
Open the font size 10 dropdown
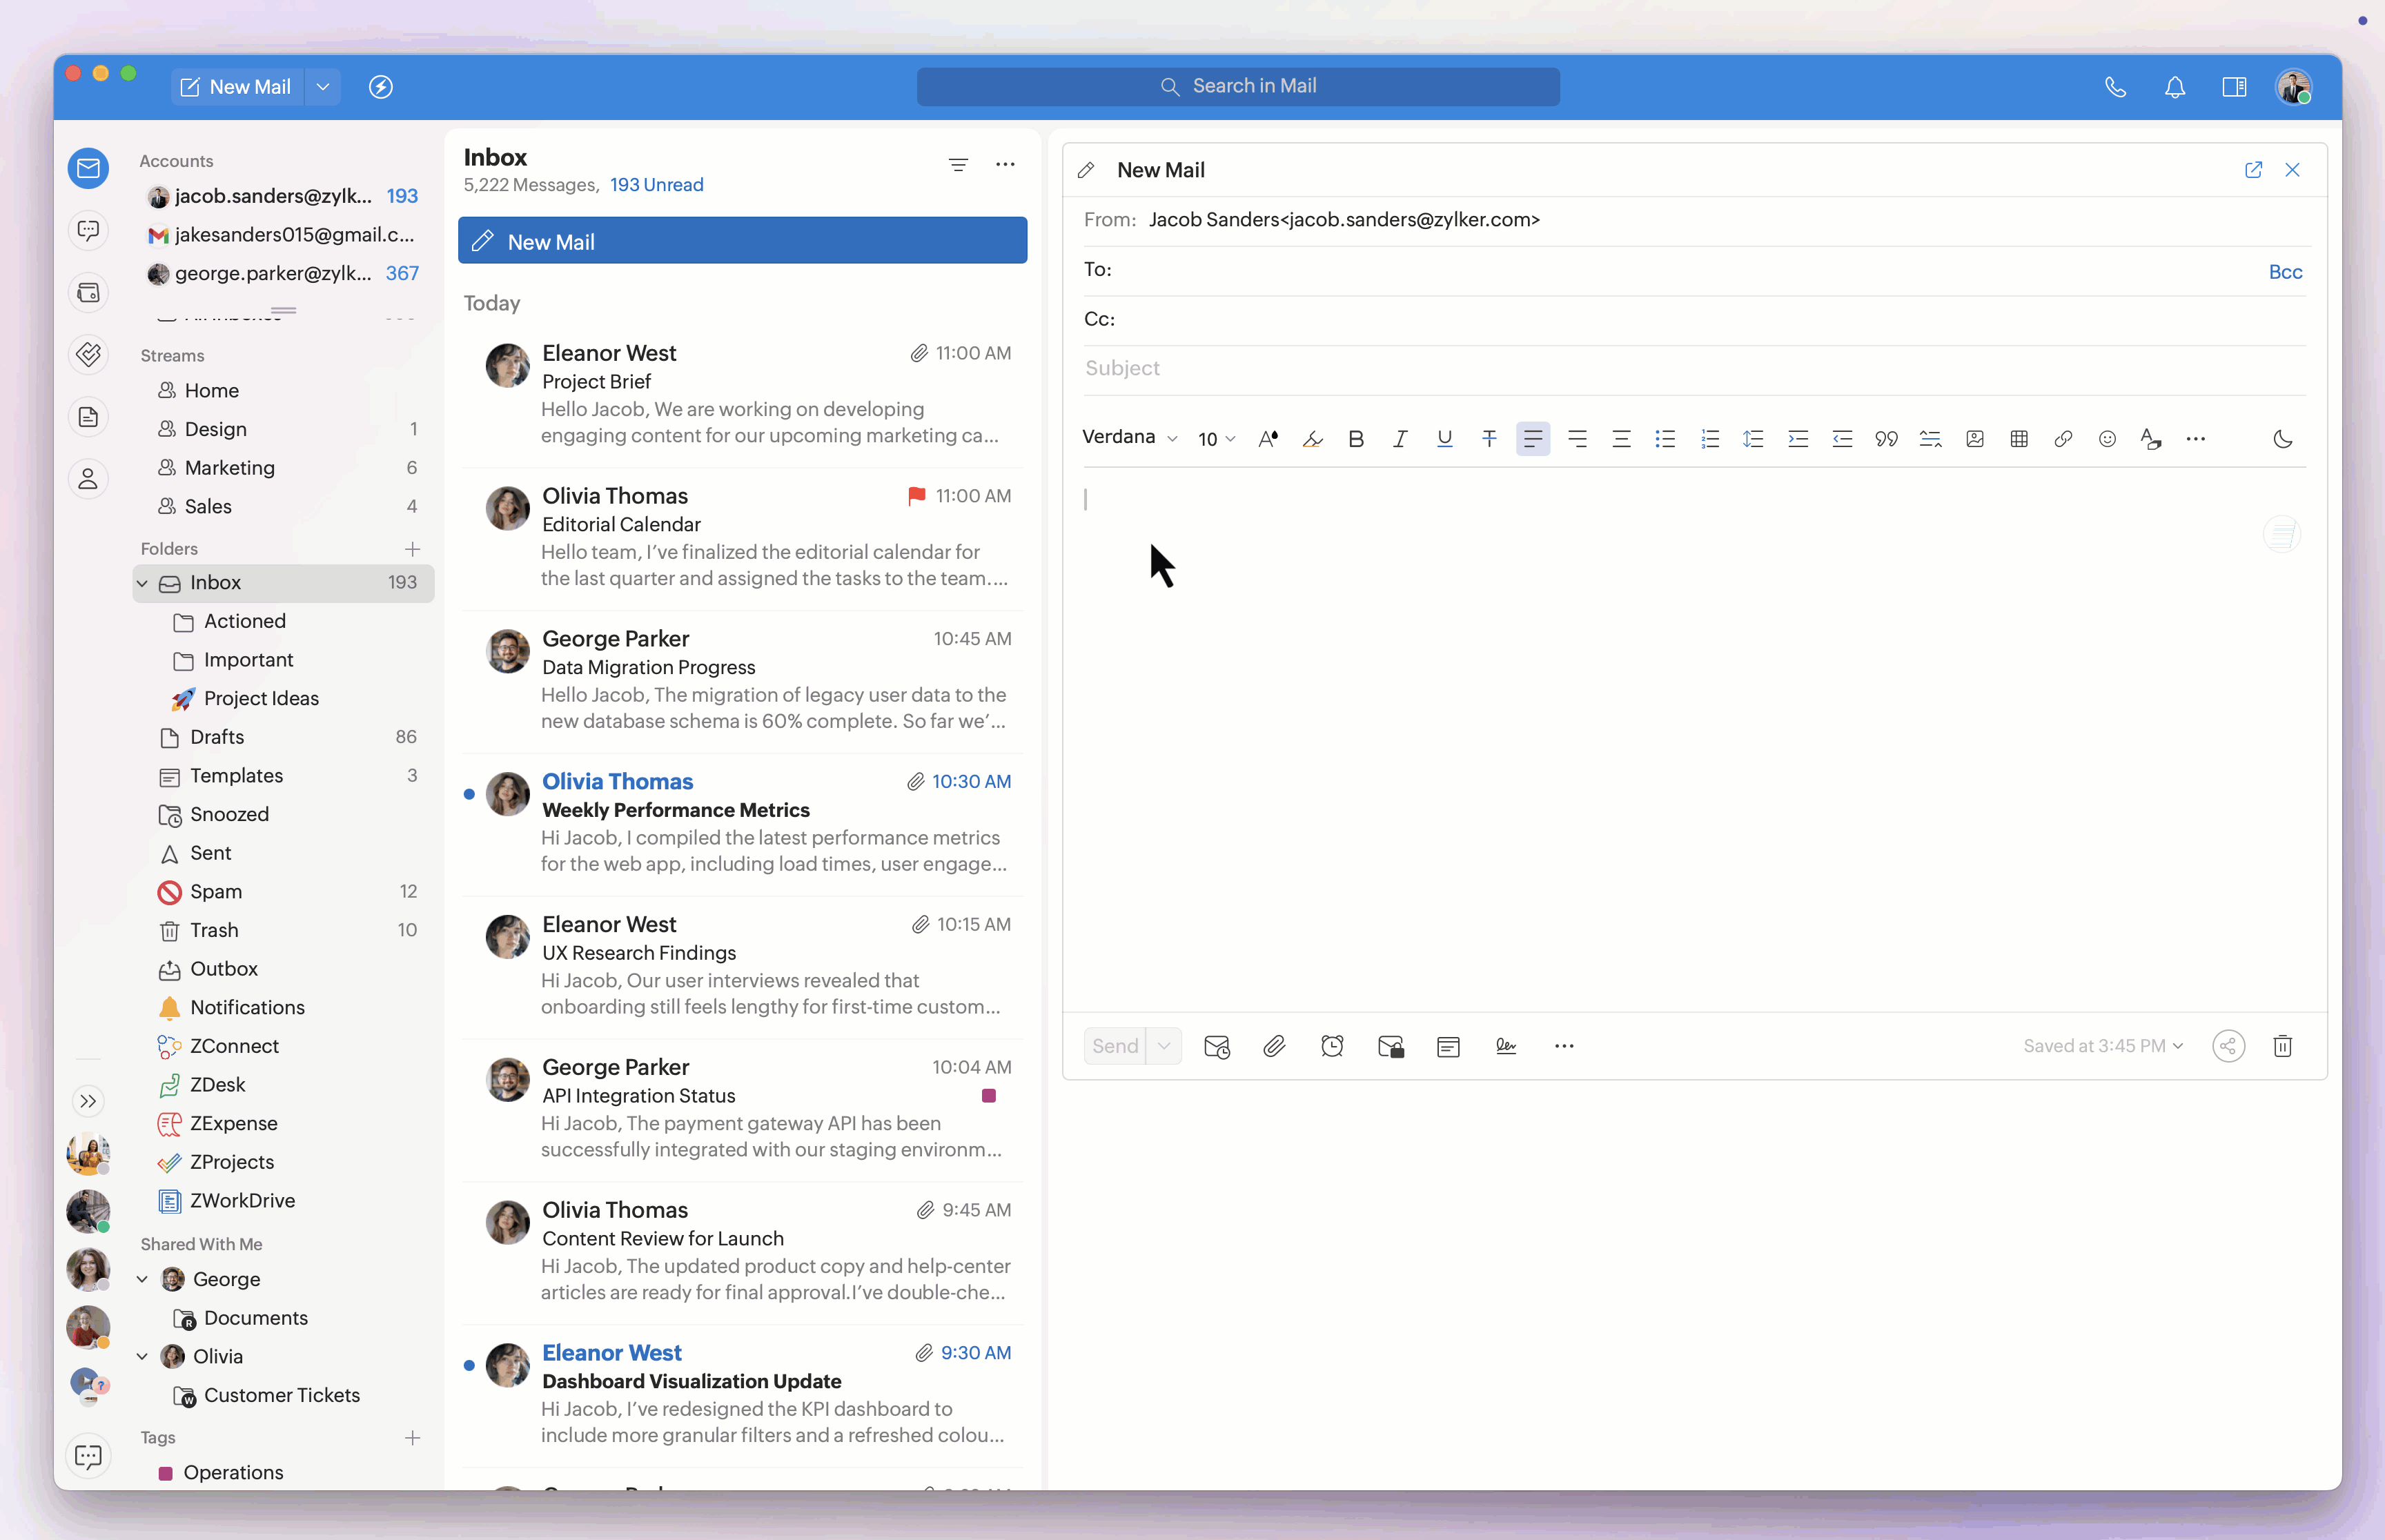tap(1216, 438)
